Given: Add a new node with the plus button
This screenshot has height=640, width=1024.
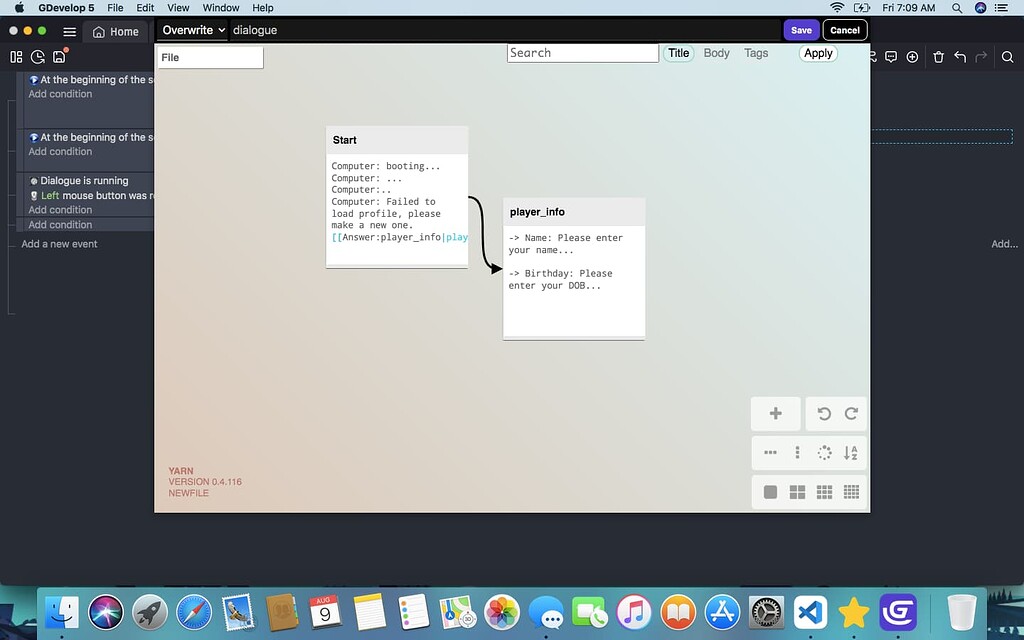Looking at the screenshot, I should coord(775,413).
